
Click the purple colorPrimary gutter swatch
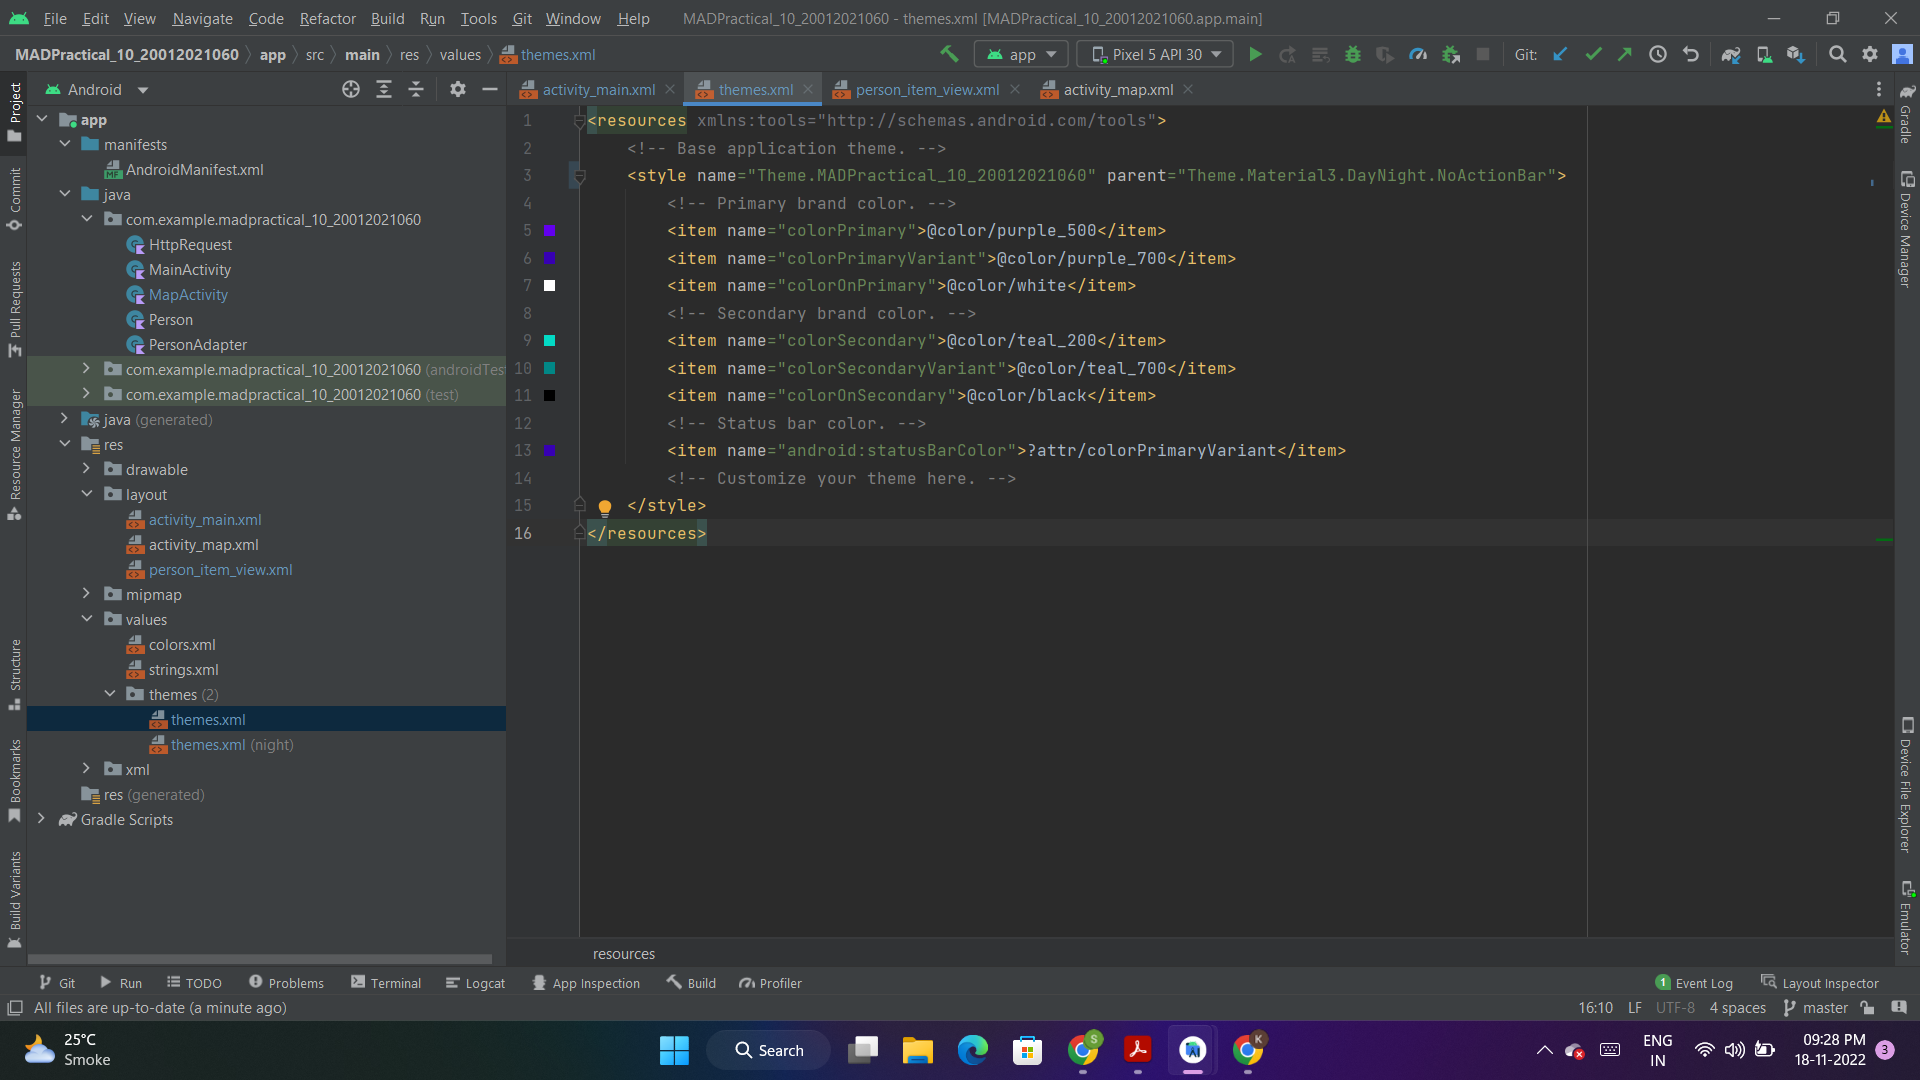point(551,231)
